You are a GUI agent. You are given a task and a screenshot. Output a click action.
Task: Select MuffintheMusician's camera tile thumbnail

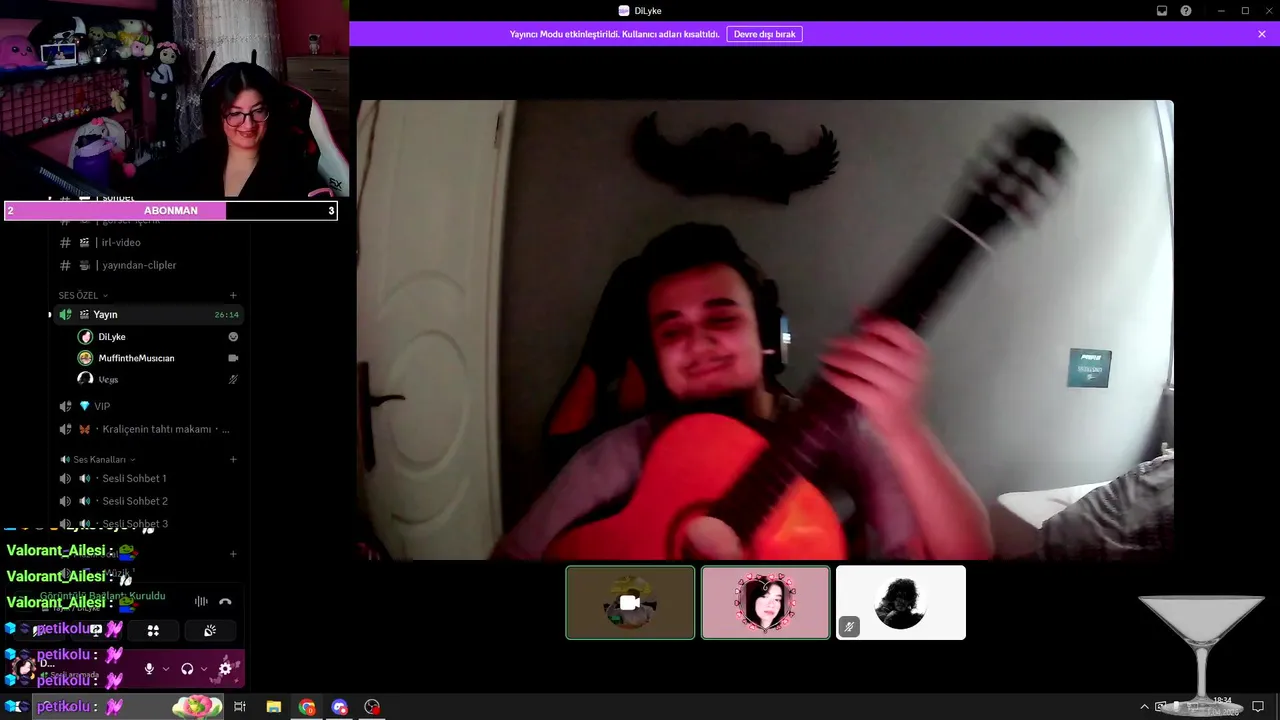(630, 602)
